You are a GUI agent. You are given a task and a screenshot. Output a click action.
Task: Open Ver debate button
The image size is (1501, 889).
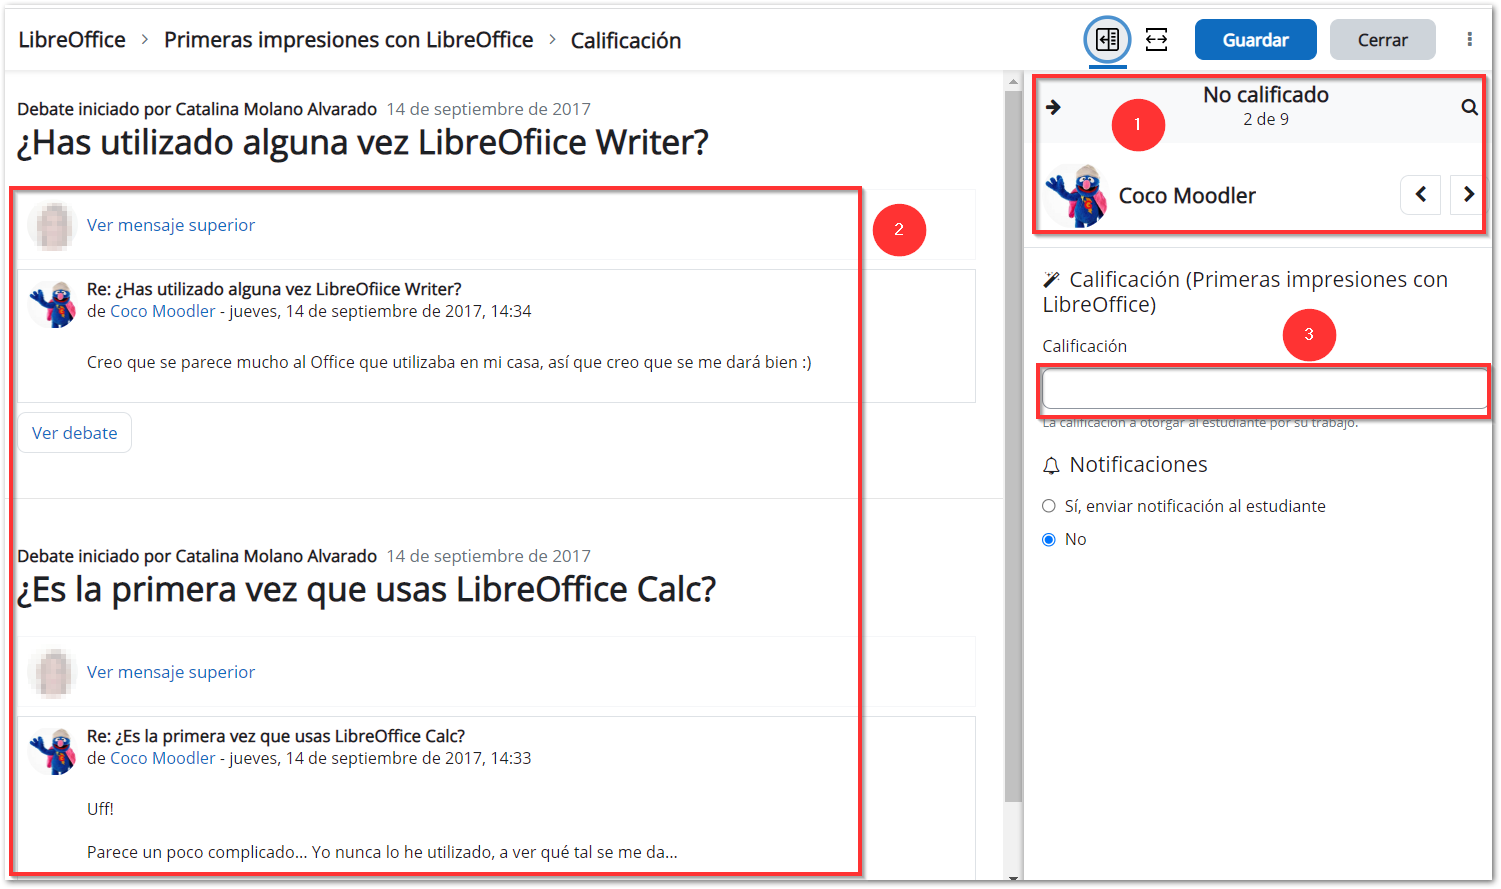click(x=75, y=433)
